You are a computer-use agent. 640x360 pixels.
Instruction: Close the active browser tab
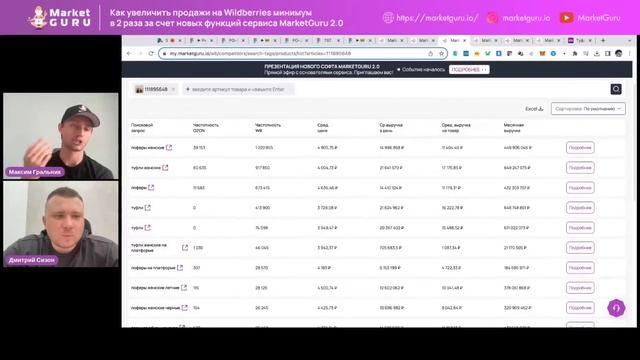coord(464,40)
